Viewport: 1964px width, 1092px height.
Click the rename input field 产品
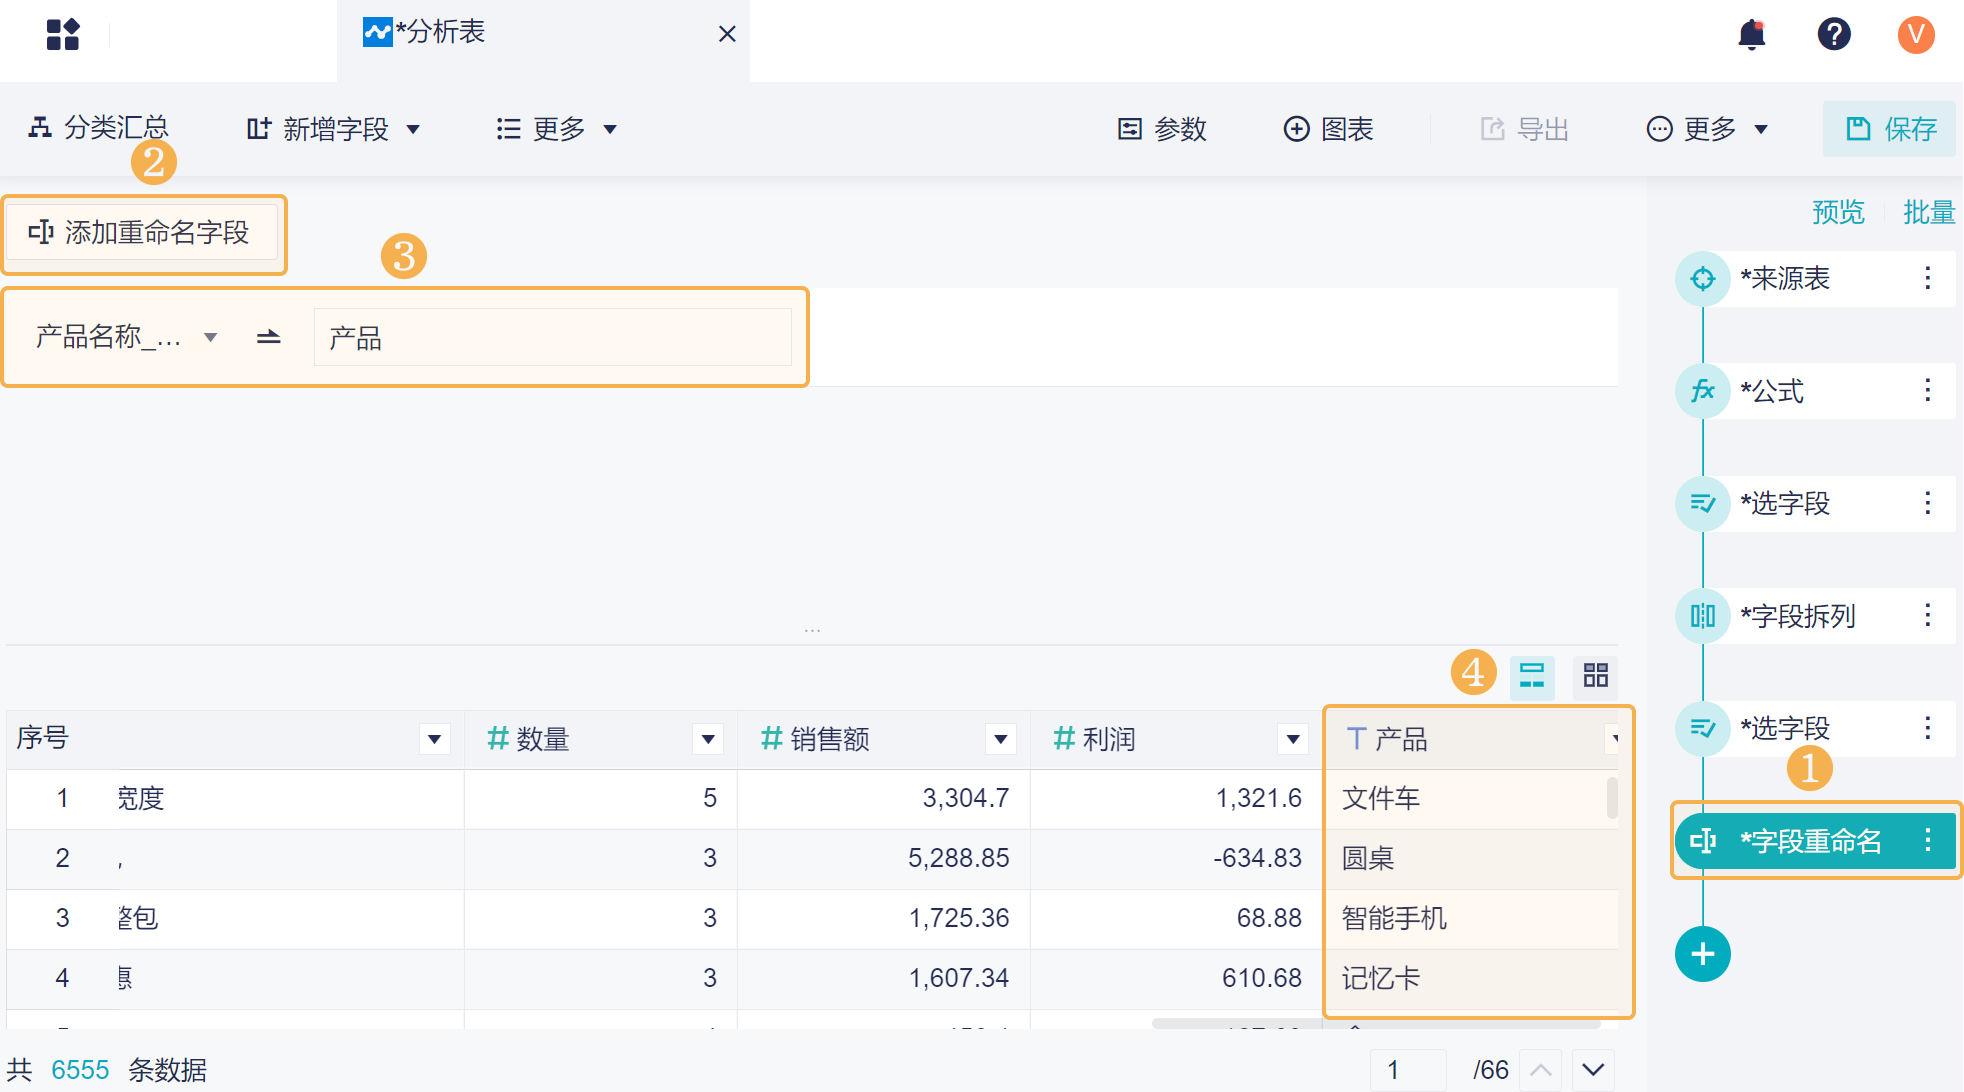(552, 338)
